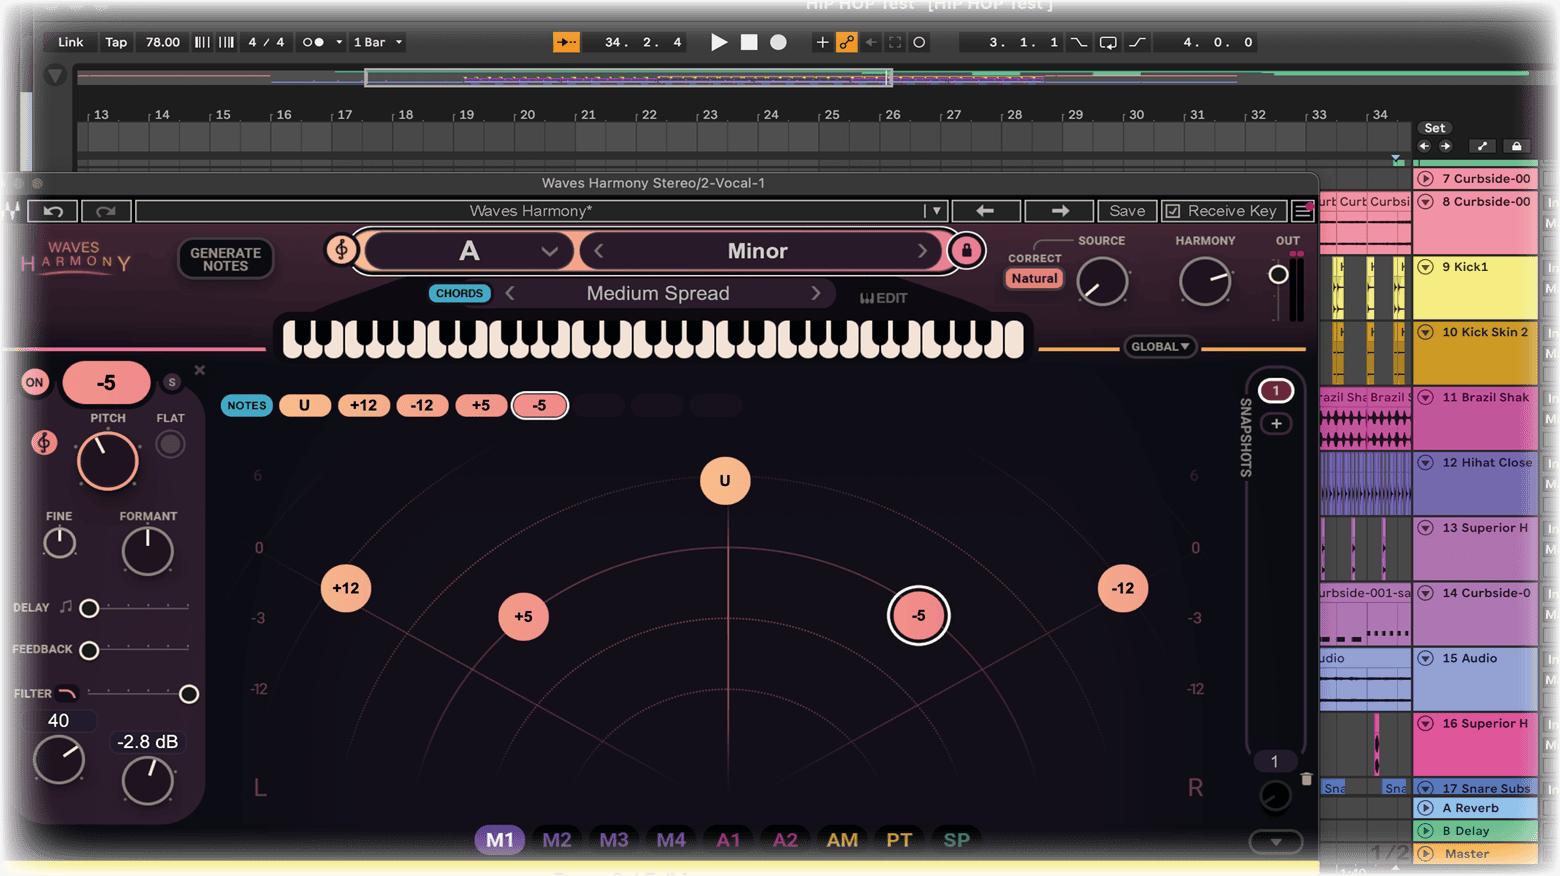
Task: Load the next preset with right arrow
Action: tap(1060, 211)
